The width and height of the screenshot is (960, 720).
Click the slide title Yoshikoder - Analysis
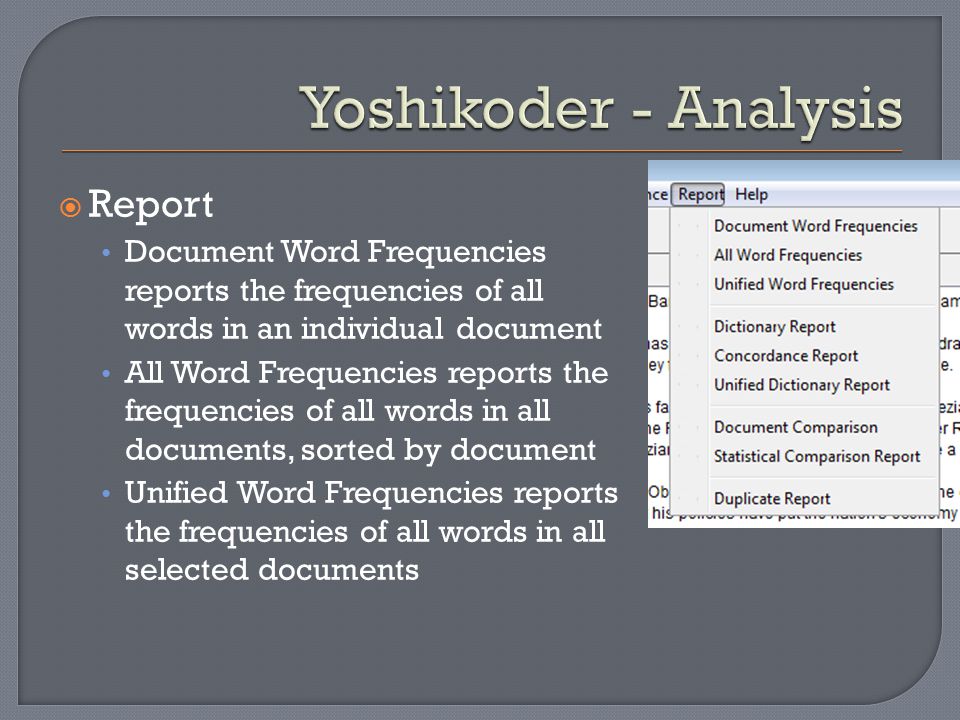coord(601,109)
